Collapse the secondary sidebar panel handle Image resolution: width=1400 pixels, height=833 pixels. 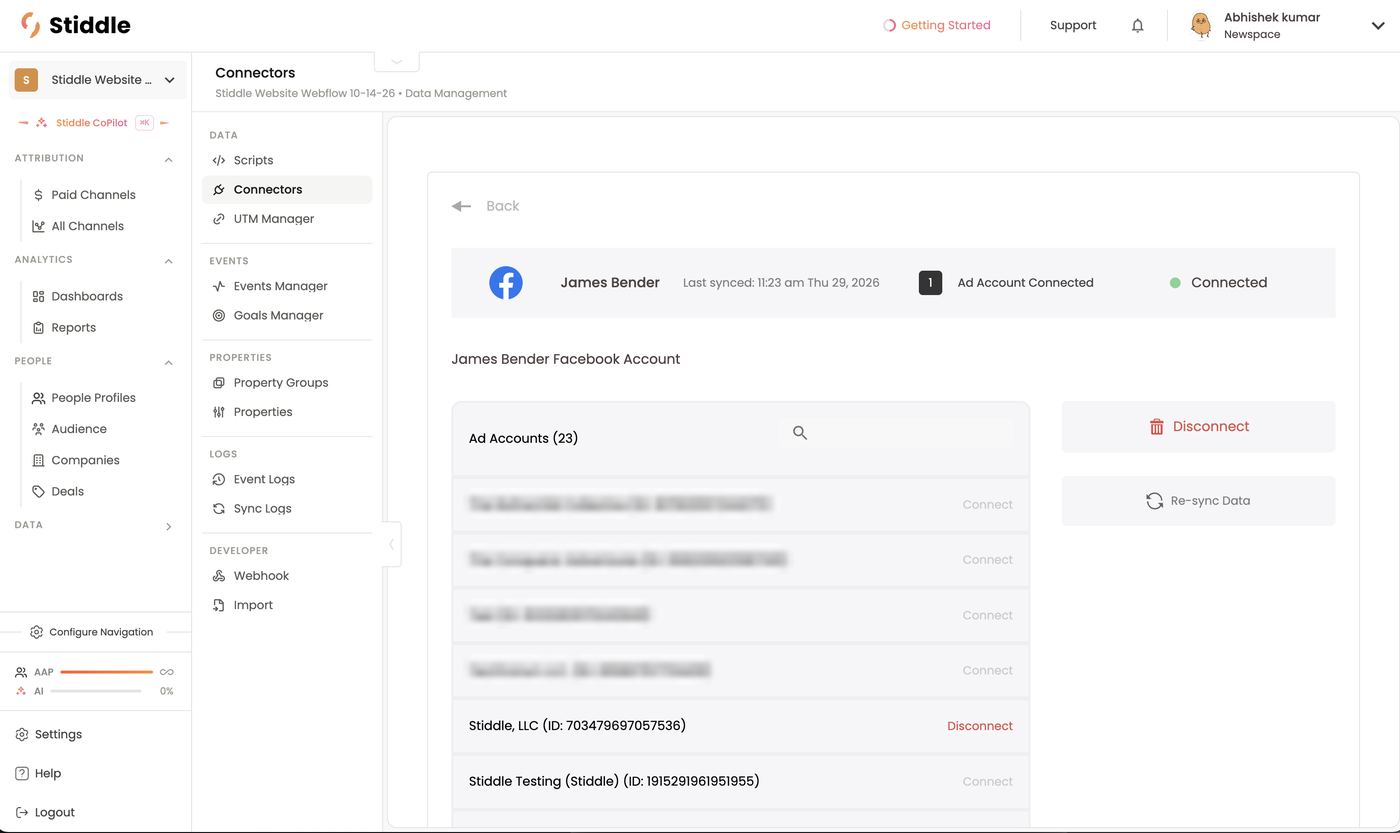(x=392, y=545)
